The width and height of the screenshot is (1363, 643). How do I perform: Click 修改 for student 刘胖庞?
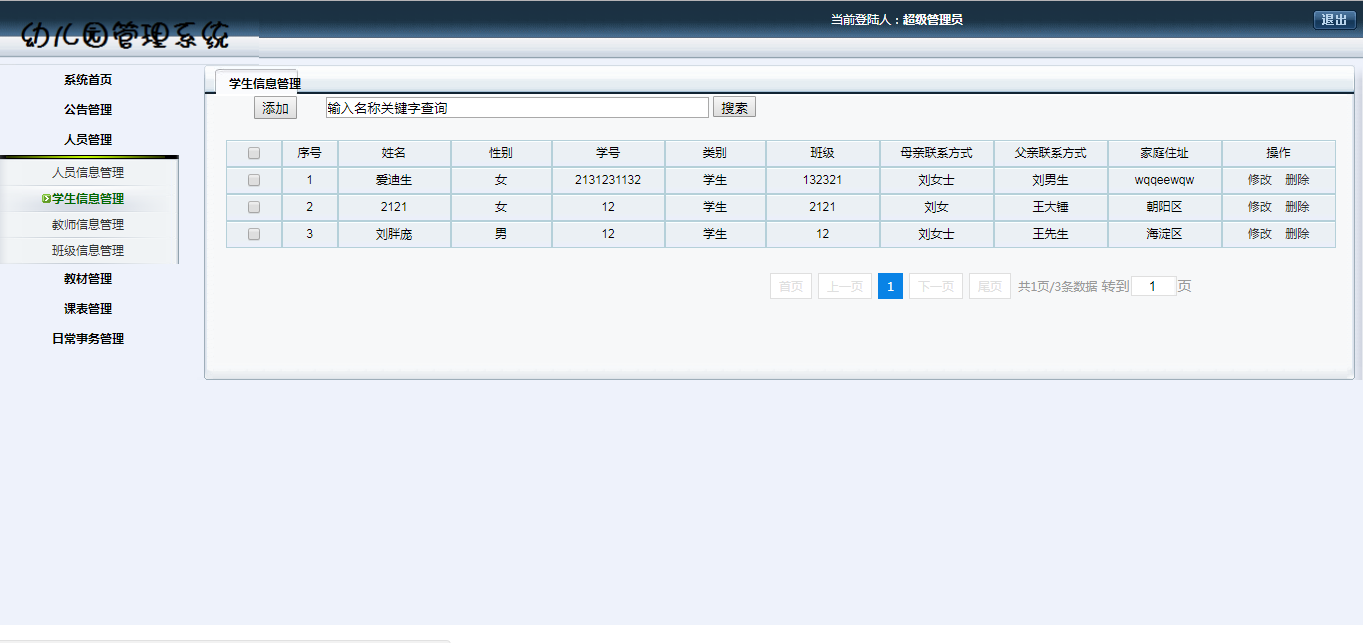(1260, 234)
